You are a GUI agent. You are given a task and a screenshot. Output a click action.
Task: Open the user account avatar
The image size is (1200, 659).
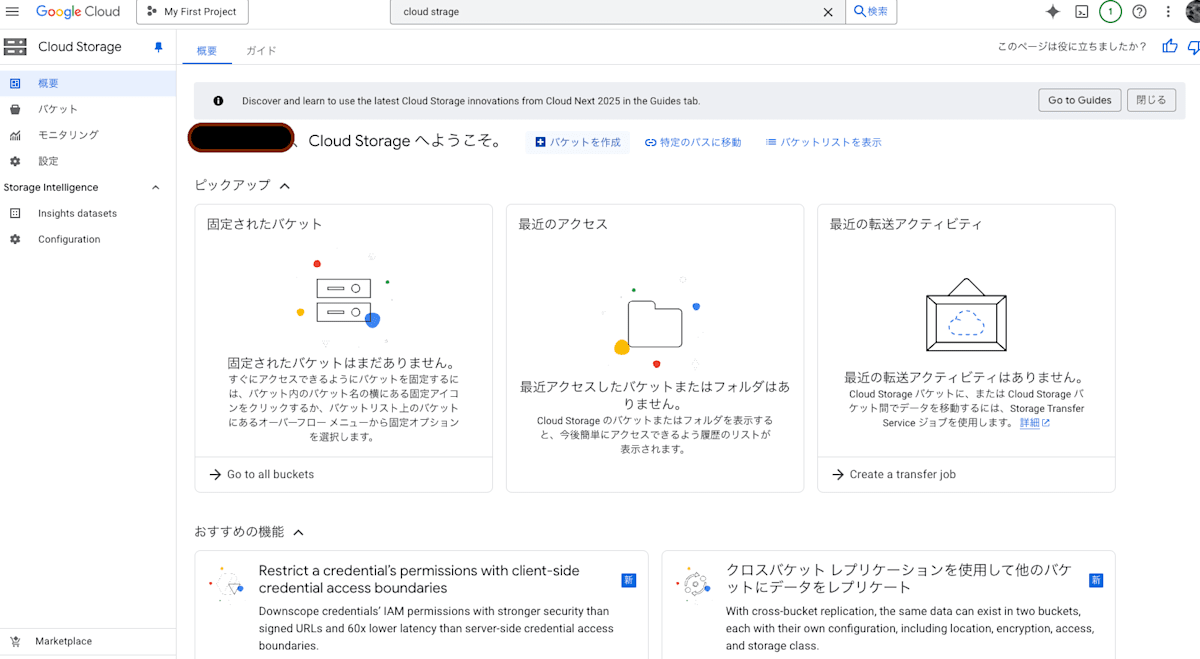[1193, 12]
